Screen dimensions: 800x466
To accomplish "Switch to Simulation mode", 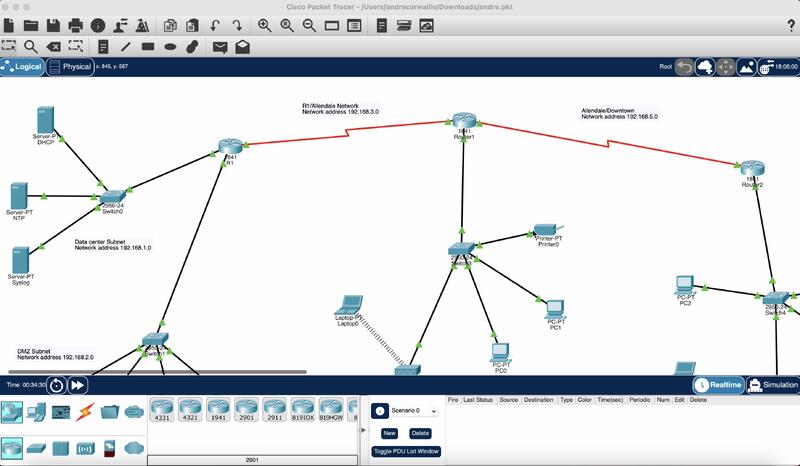I will 772,385.
